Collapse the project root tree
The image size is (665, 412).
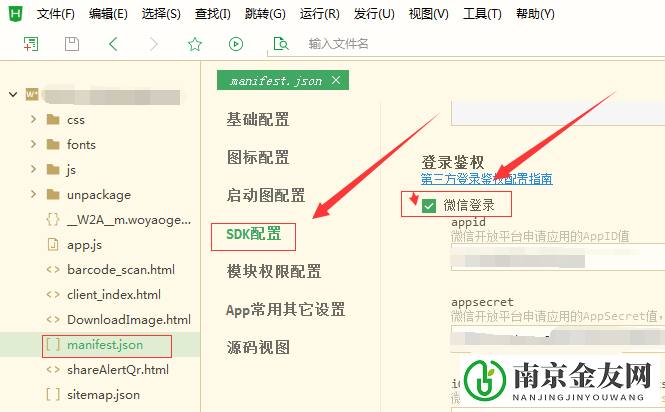13,94
